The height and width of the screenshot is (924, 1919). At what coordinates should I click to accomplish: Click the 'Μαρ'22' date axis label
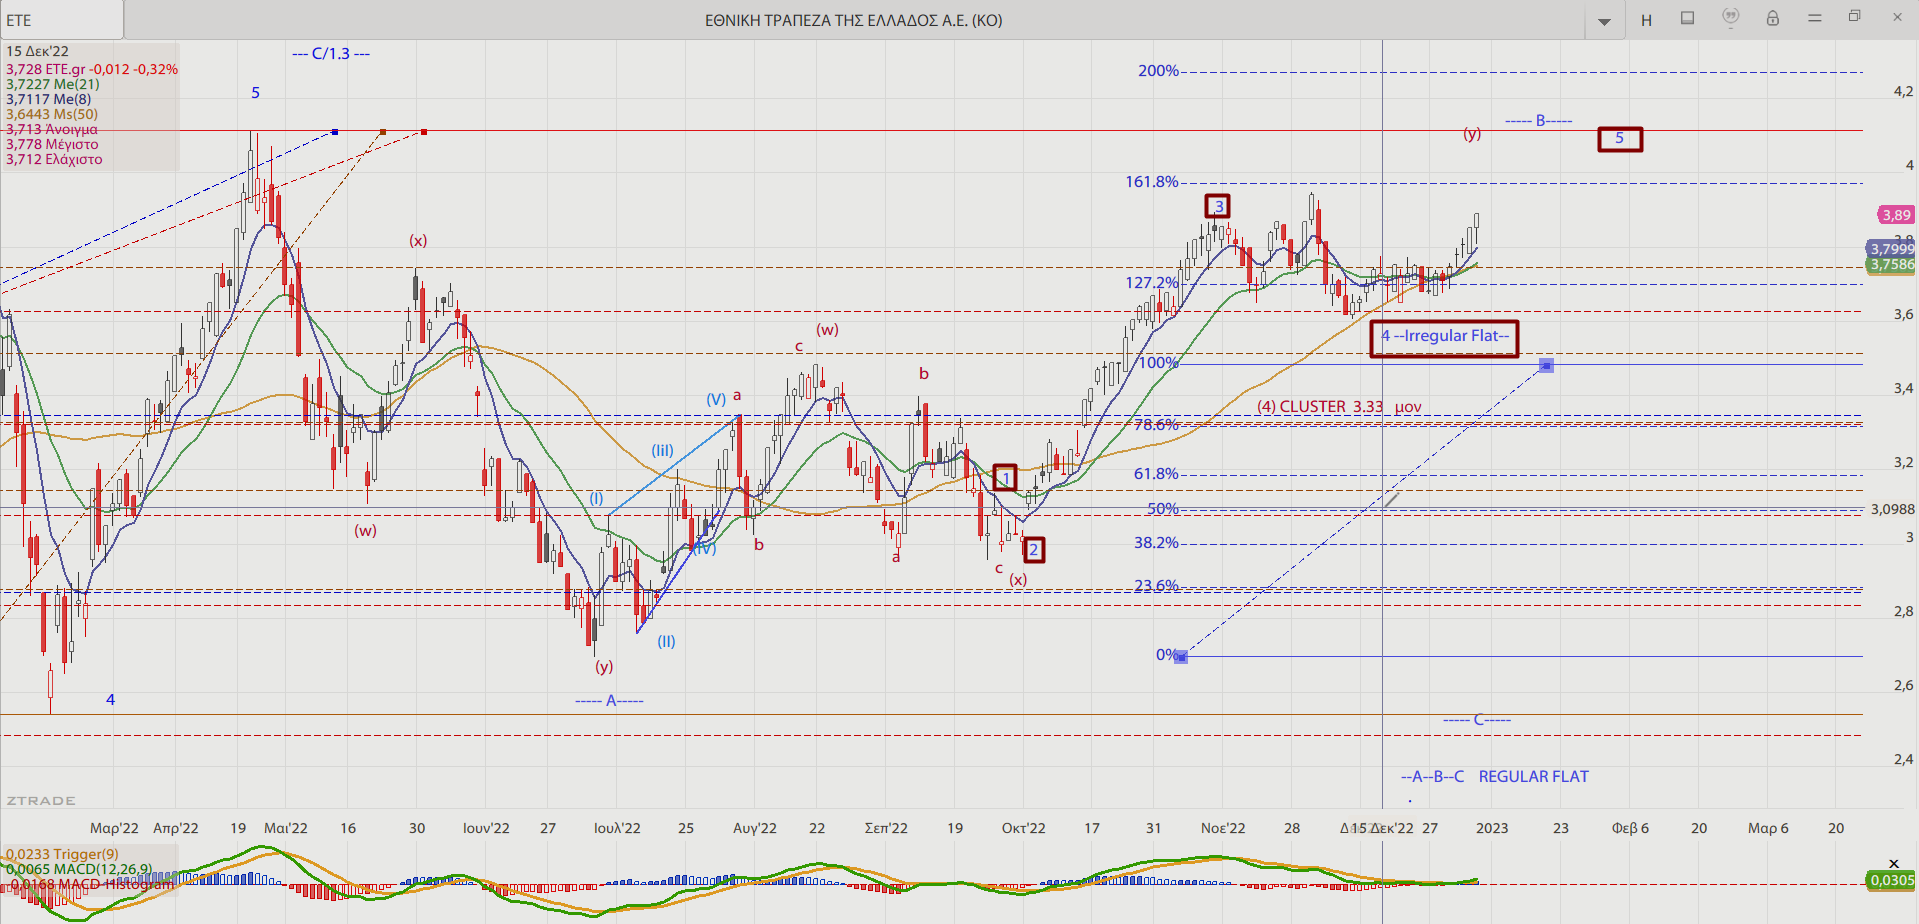click(114, 828)
